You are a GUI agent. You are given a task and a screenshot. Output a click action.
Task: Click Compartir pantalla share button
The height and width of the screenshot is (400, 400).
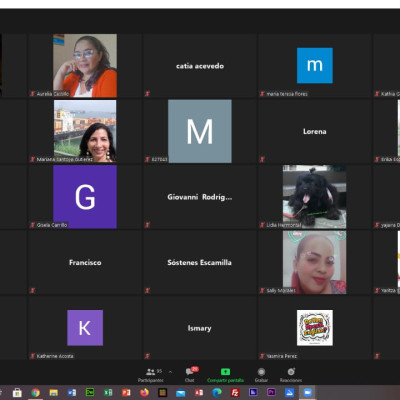pyautogui.click(x=225, y=375)
